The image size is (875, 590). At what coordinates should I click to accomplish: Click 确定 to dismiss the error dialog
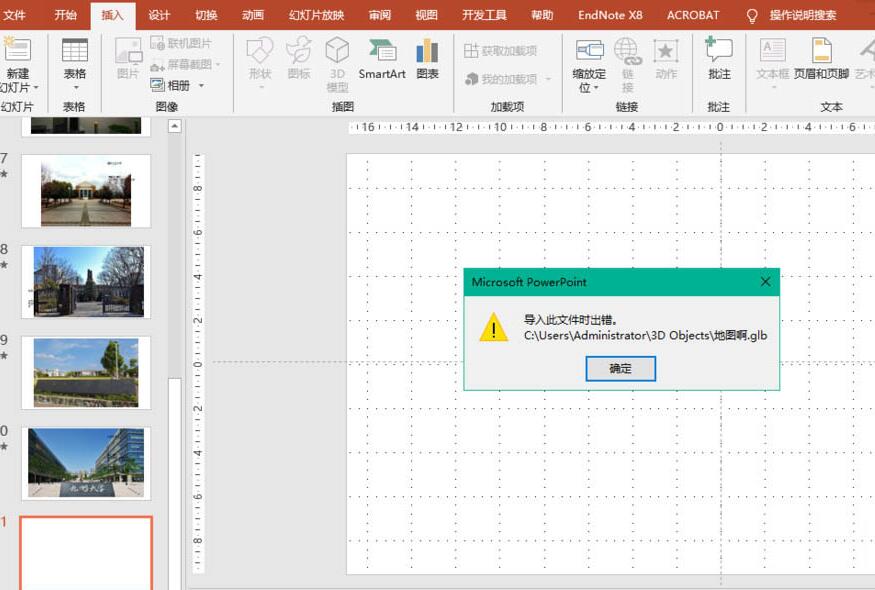tap(620, 368)
